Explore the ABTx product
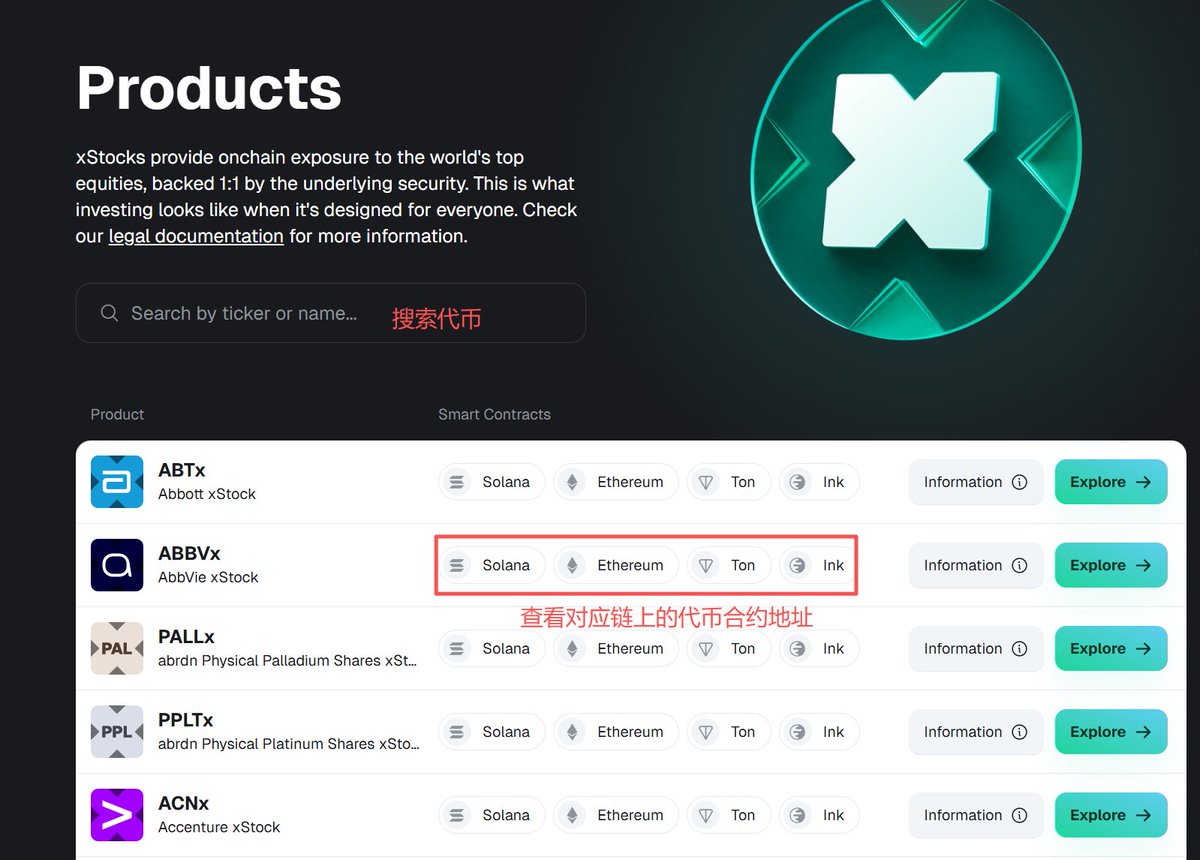Screen dimensions: 1200x860 pyautogui.click(x=1110, y=482)
